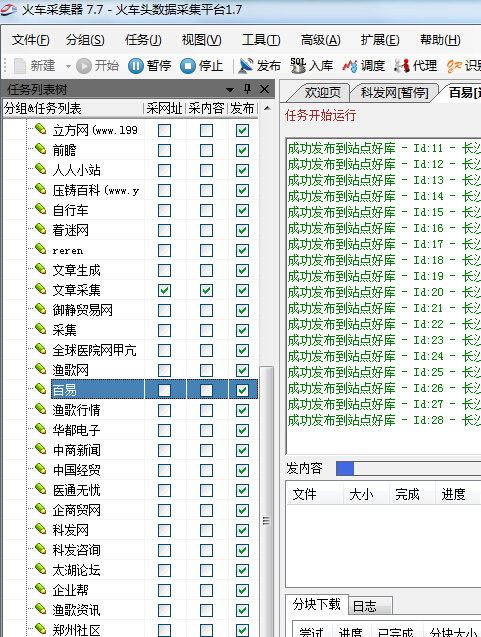Select the 人人小站 task in tree
This screenshot has width=481, height=637.
tap(76, 170)
